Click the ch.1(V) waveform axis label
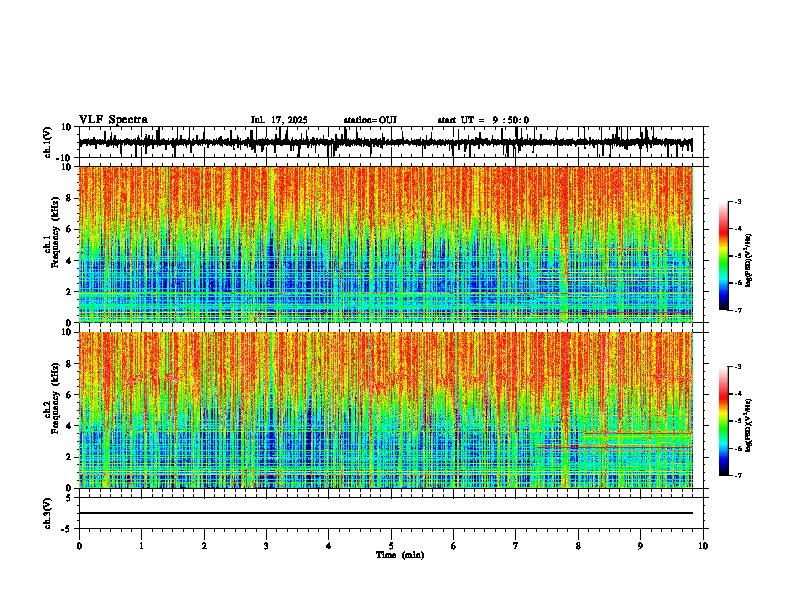 (48, 142)
